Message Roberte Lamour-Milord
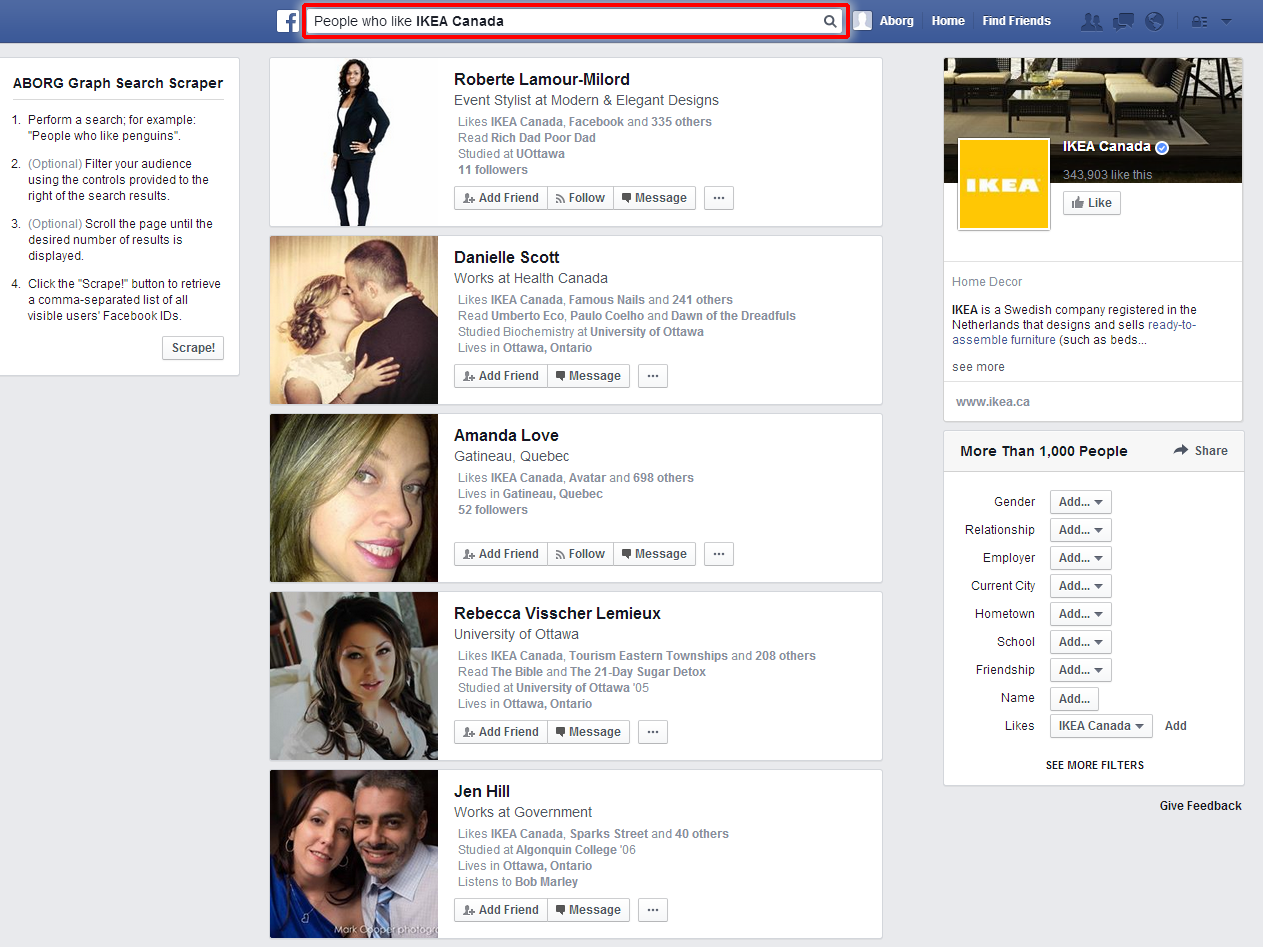 [x=654, y=198]
